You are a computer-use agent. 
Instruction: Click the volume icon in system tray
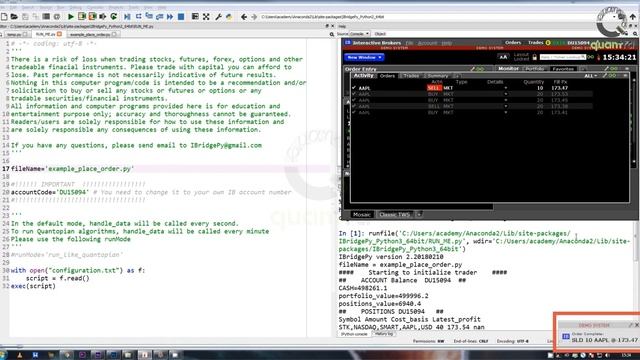click(x=607, y=356)
